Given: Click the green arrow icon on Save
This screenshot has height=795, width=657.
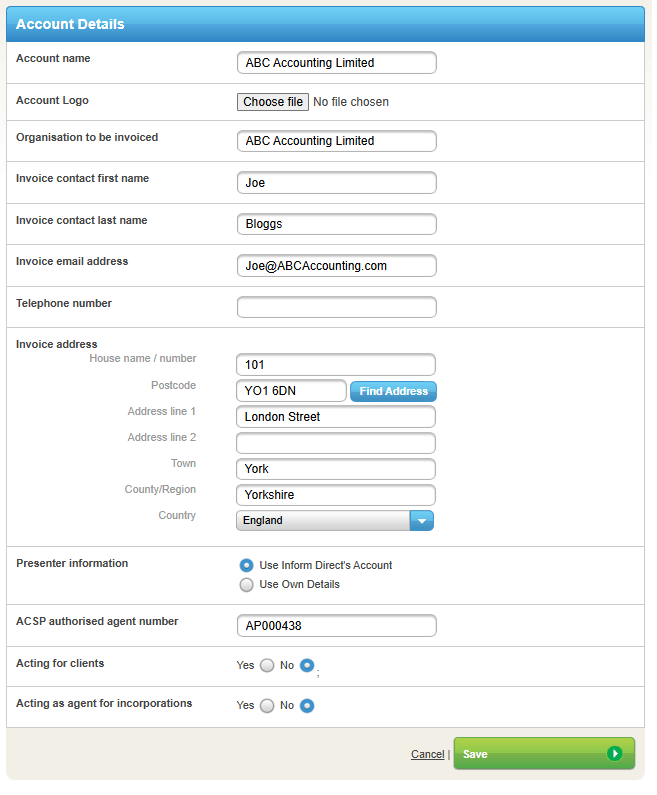Looking at the screenshot, I should coord(615,753).
